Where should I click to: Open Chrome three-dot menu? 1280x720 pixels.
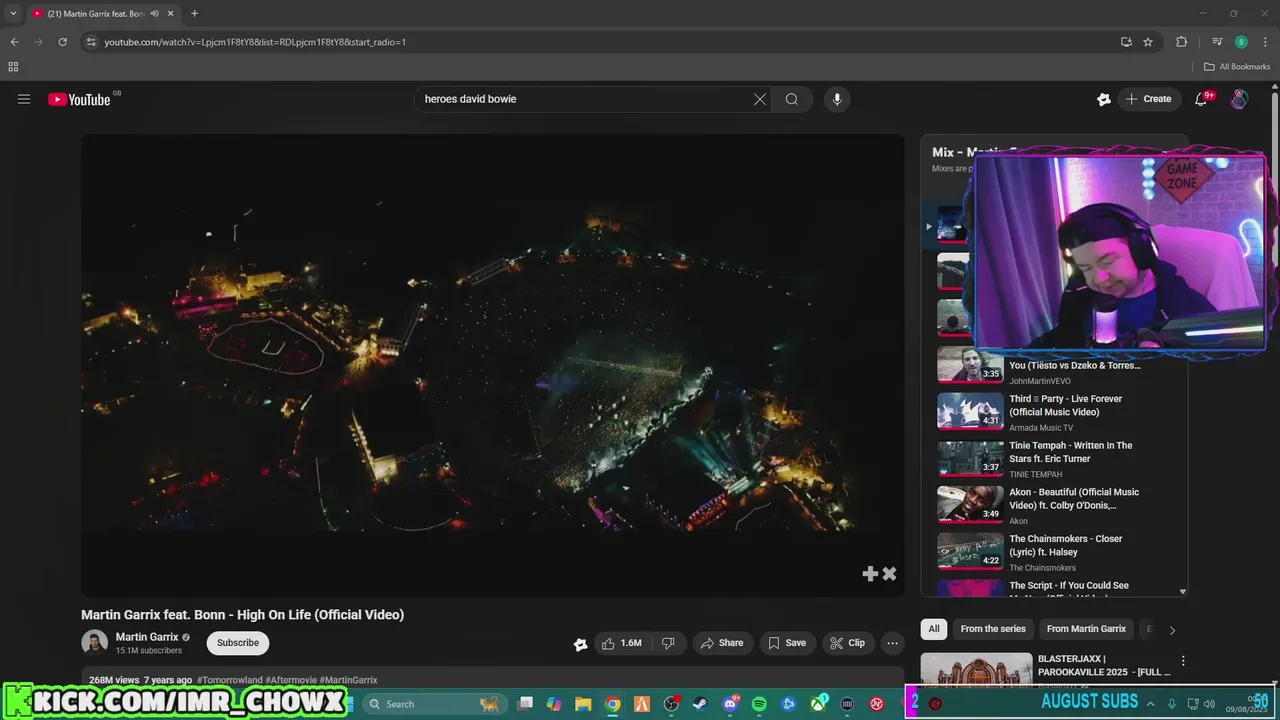coord(1264,42)
